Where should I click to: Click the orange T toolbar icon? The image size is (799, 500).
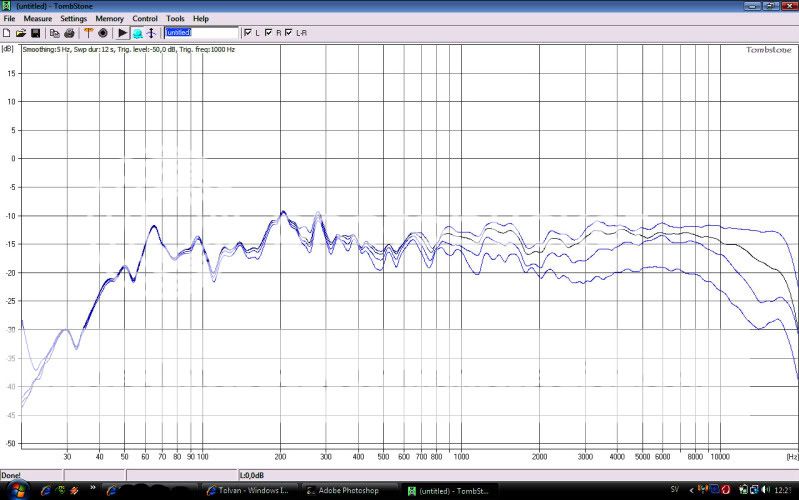pos(88,33)
